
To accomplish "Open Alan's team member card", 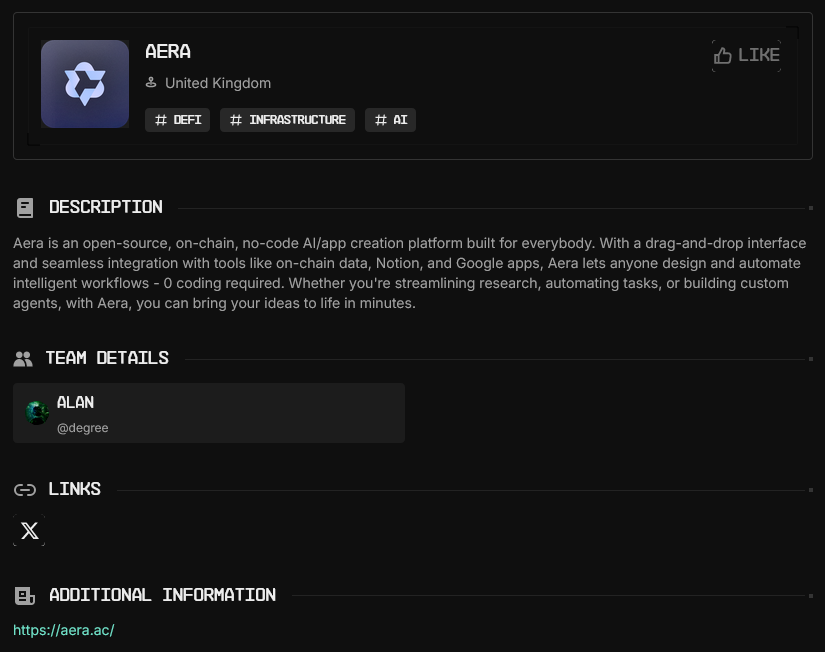I will click(x=209, y=413).
